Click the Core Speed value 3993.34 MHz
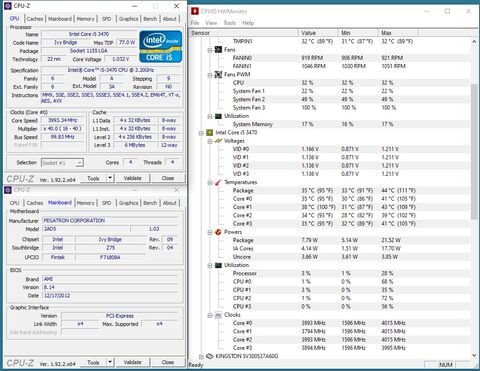This screenshot has height=371, width=480. [x=63, y=120]
